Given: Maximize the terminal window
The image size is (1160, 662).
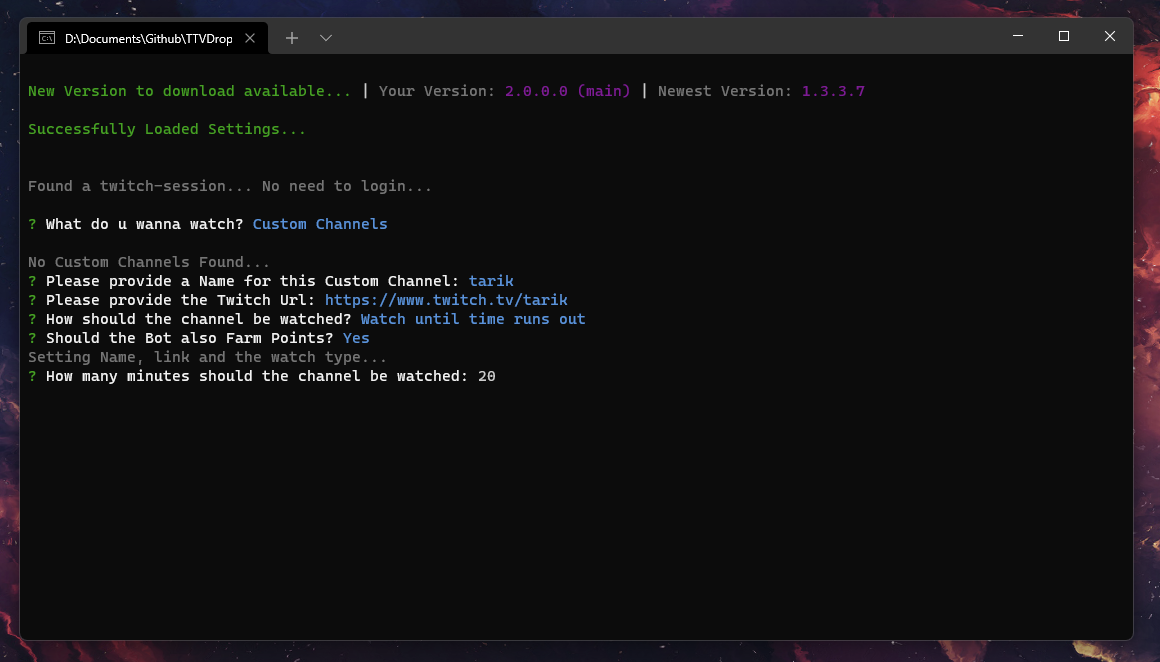Looking at the screenshot, I should point(1064,36).
